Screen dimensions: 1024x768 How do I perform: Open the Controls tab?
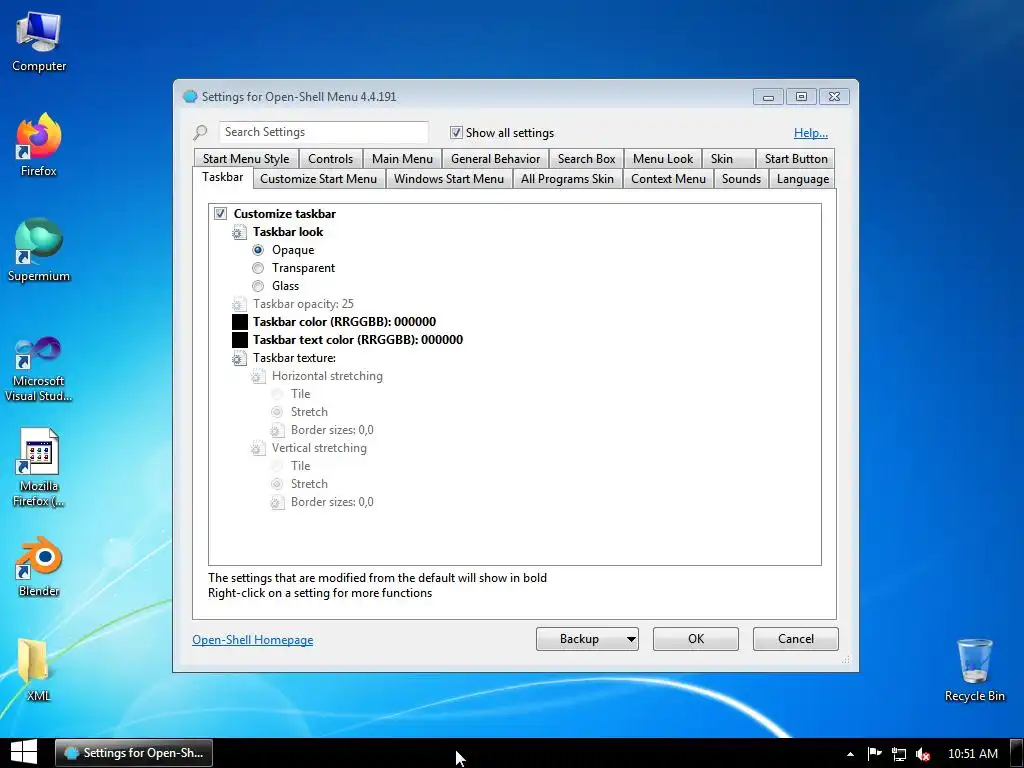330,159
